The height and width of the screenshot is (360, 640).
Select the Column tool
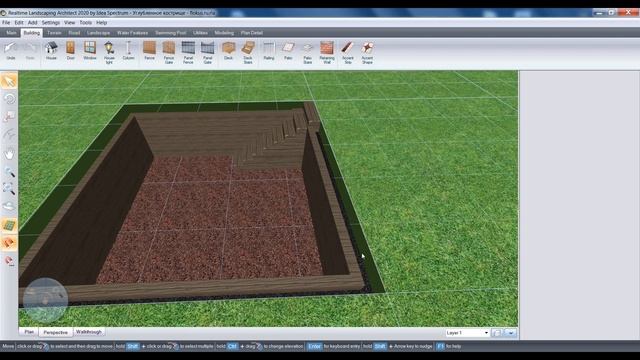coord(128,51)
